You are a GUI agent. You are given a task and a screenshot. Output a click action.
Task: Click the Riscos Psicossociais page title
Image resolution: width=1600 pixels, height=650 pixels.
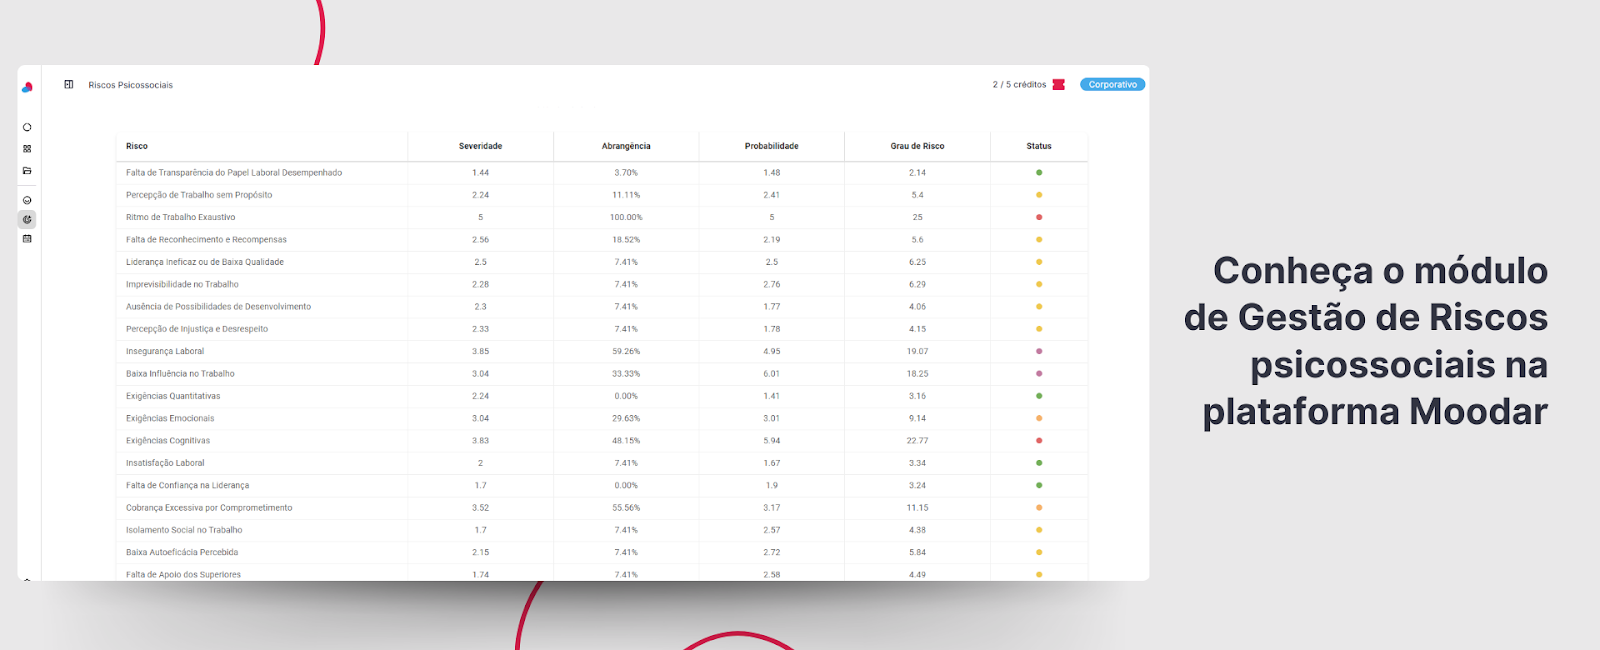point(130,85)
